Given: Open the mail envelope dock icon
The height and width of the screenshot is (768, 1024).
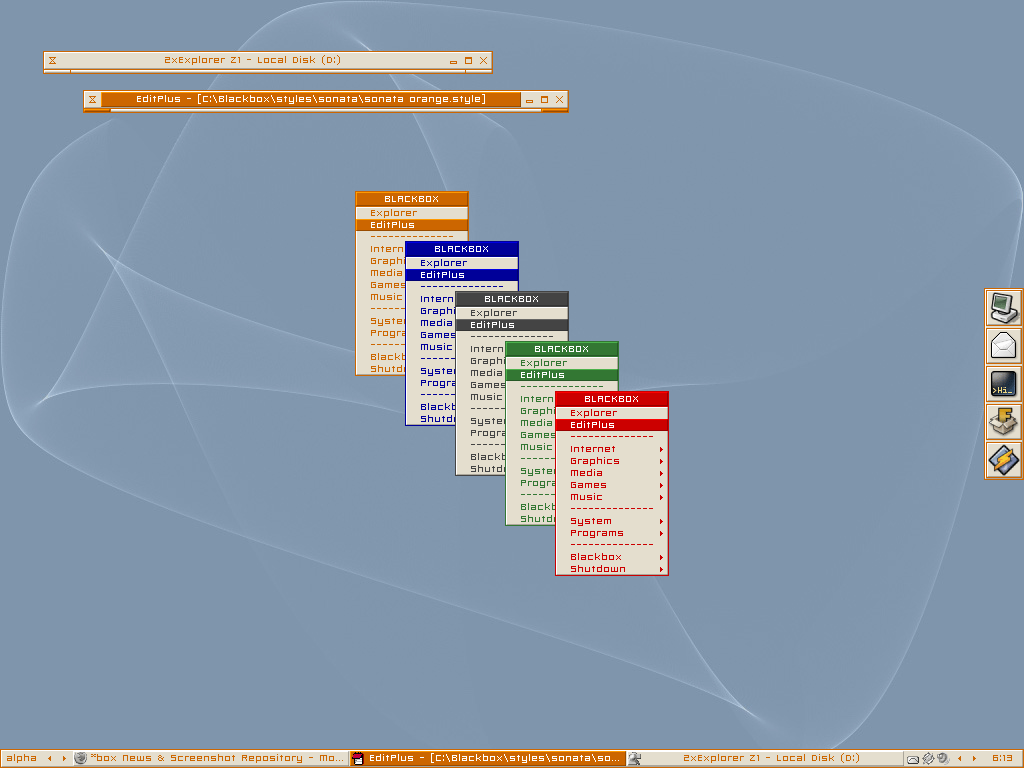Looking at the screenshot, I should tap(1004, 346).
